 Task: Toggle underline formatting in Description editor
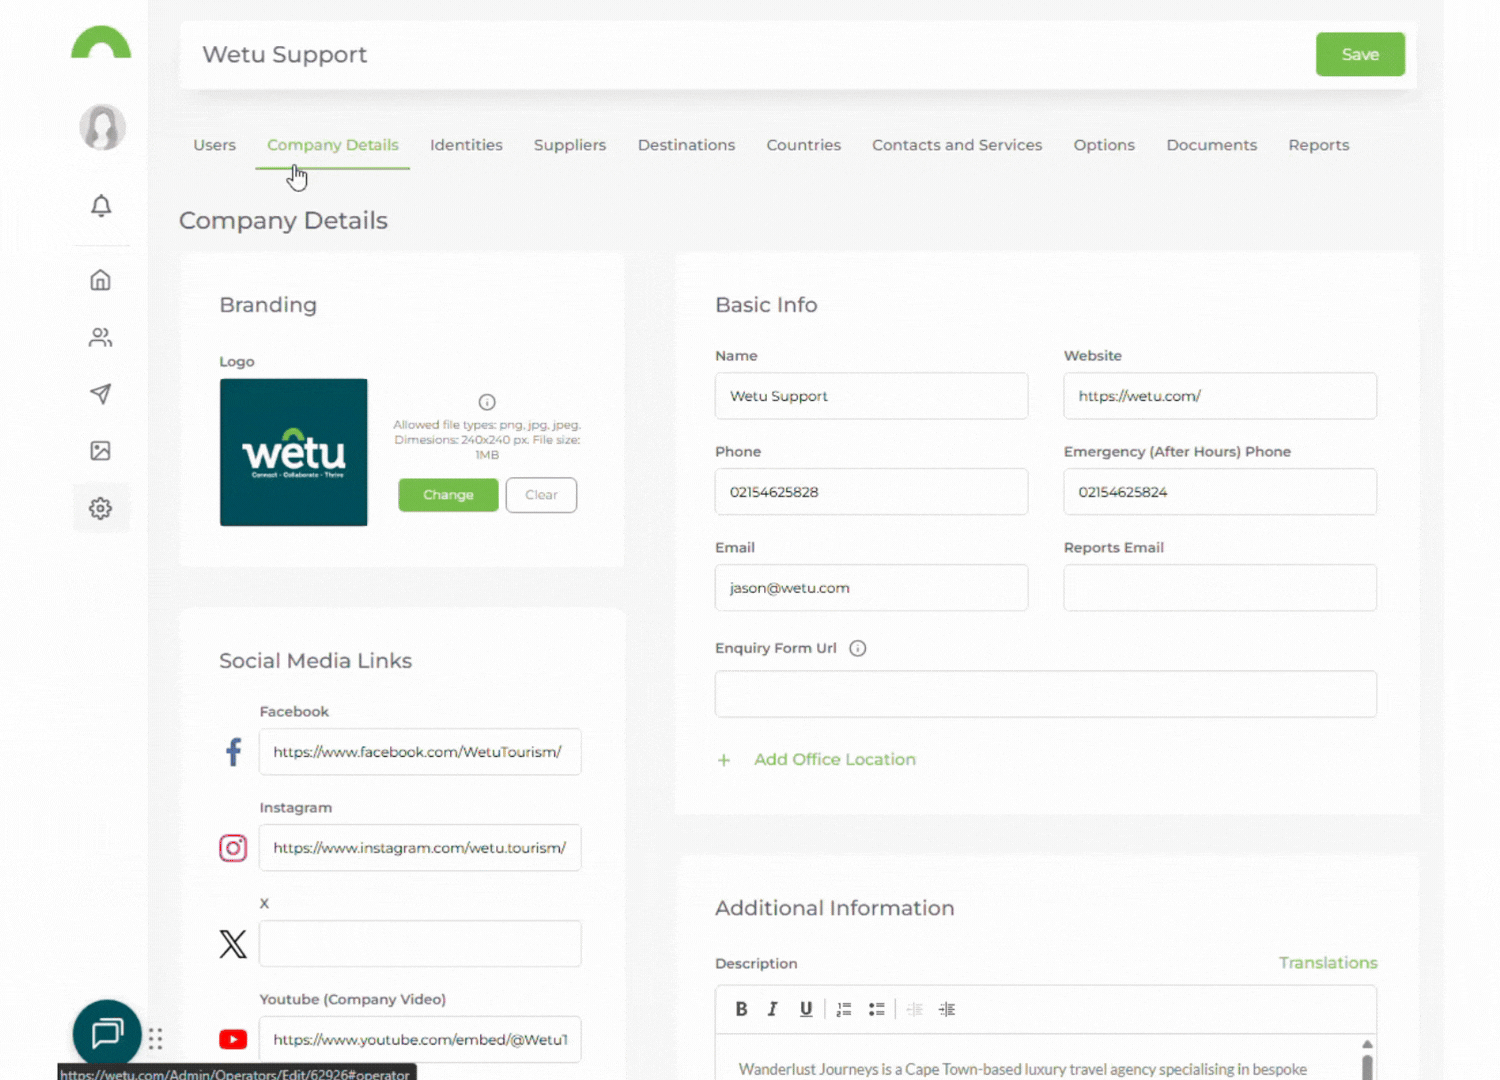click(x=805, y=1009)
